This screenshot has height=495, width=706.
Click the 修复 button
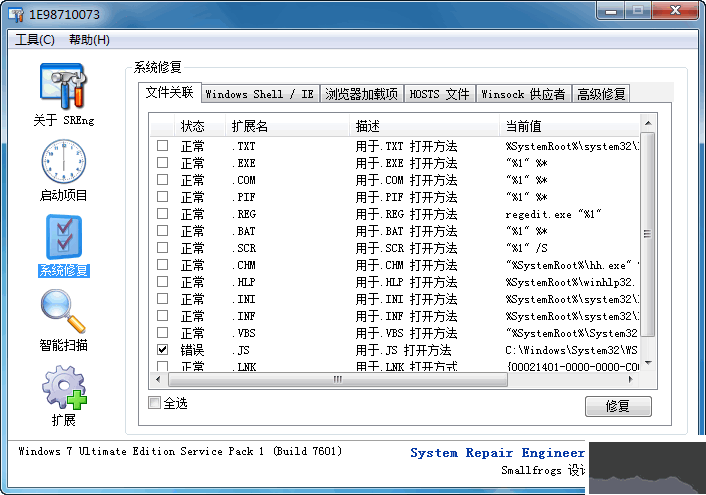pos(618,406)
